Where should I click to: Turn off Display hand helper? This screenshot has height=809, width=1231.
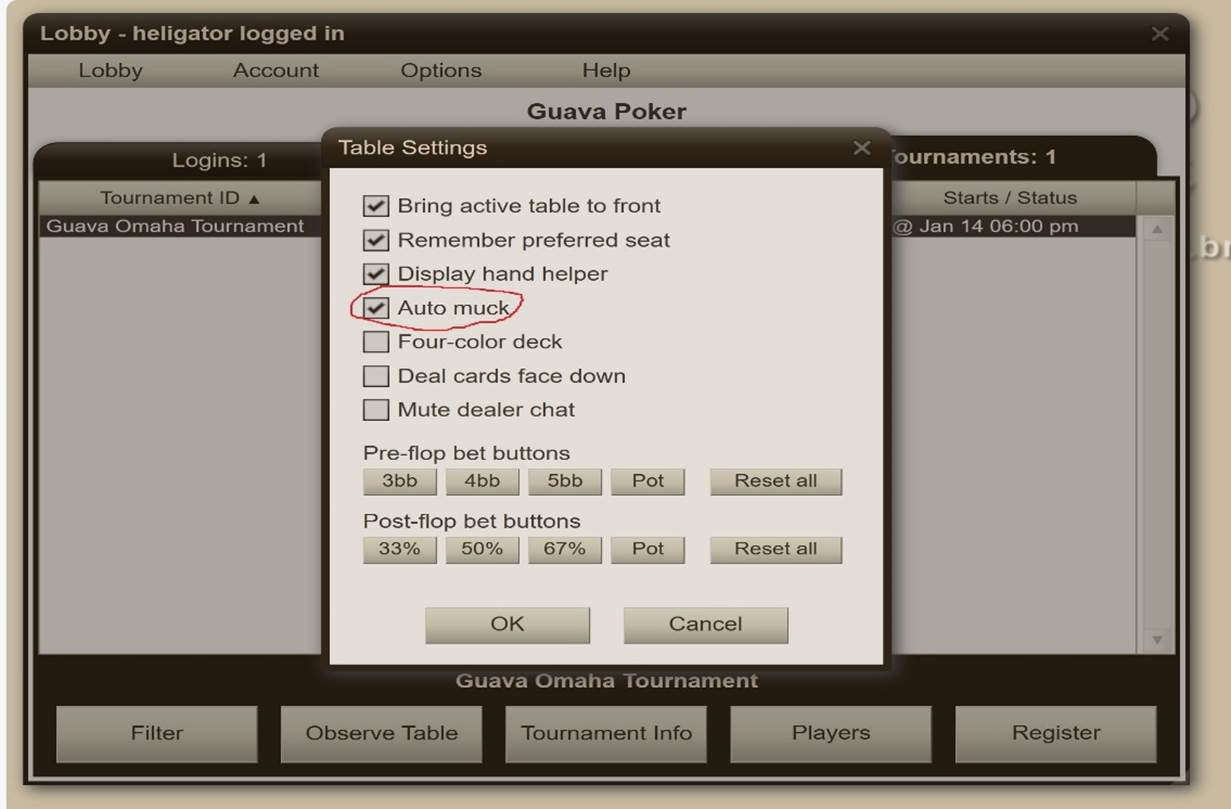tap(375, 273)
